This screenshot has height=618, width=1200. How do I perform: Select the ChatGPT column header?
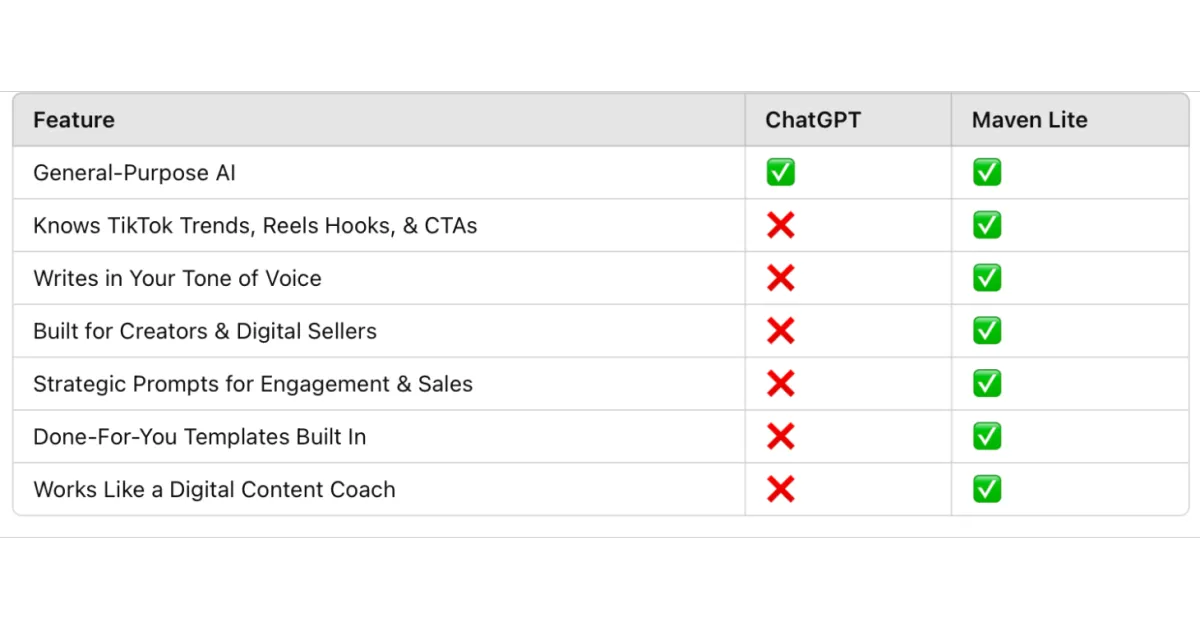click(x=813, y=120)
